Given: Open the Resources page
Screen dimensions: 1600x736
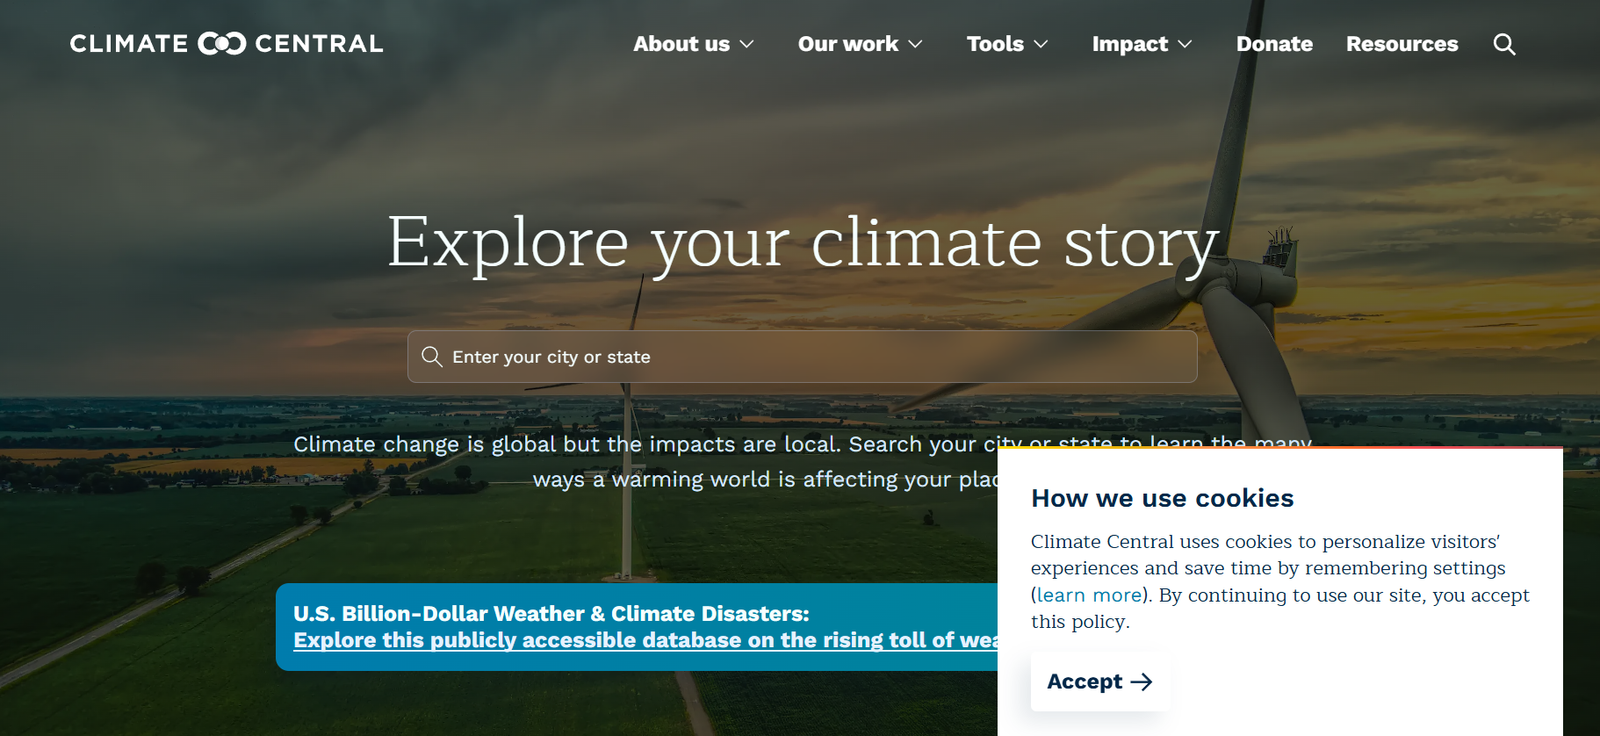Looking at the screenshot, I should (x=1402, y=44).
